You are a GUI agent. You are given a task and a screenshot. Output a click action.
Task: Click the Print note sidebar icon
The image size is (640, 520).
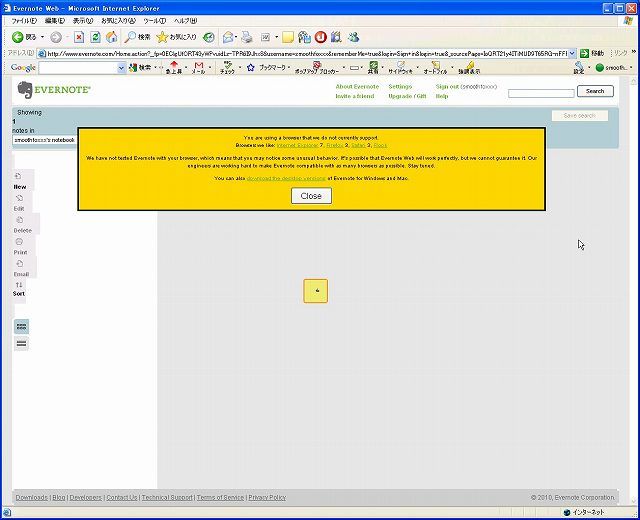[20, 247]
